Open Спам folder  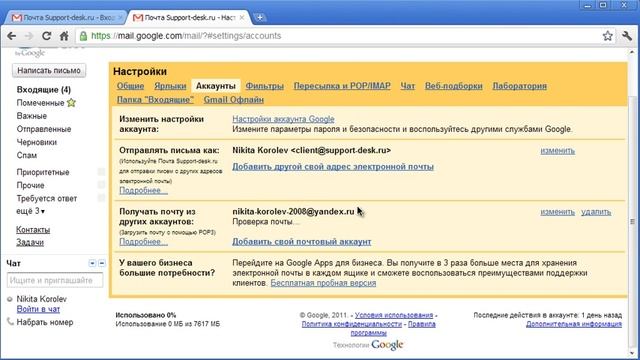click(27, 155)
